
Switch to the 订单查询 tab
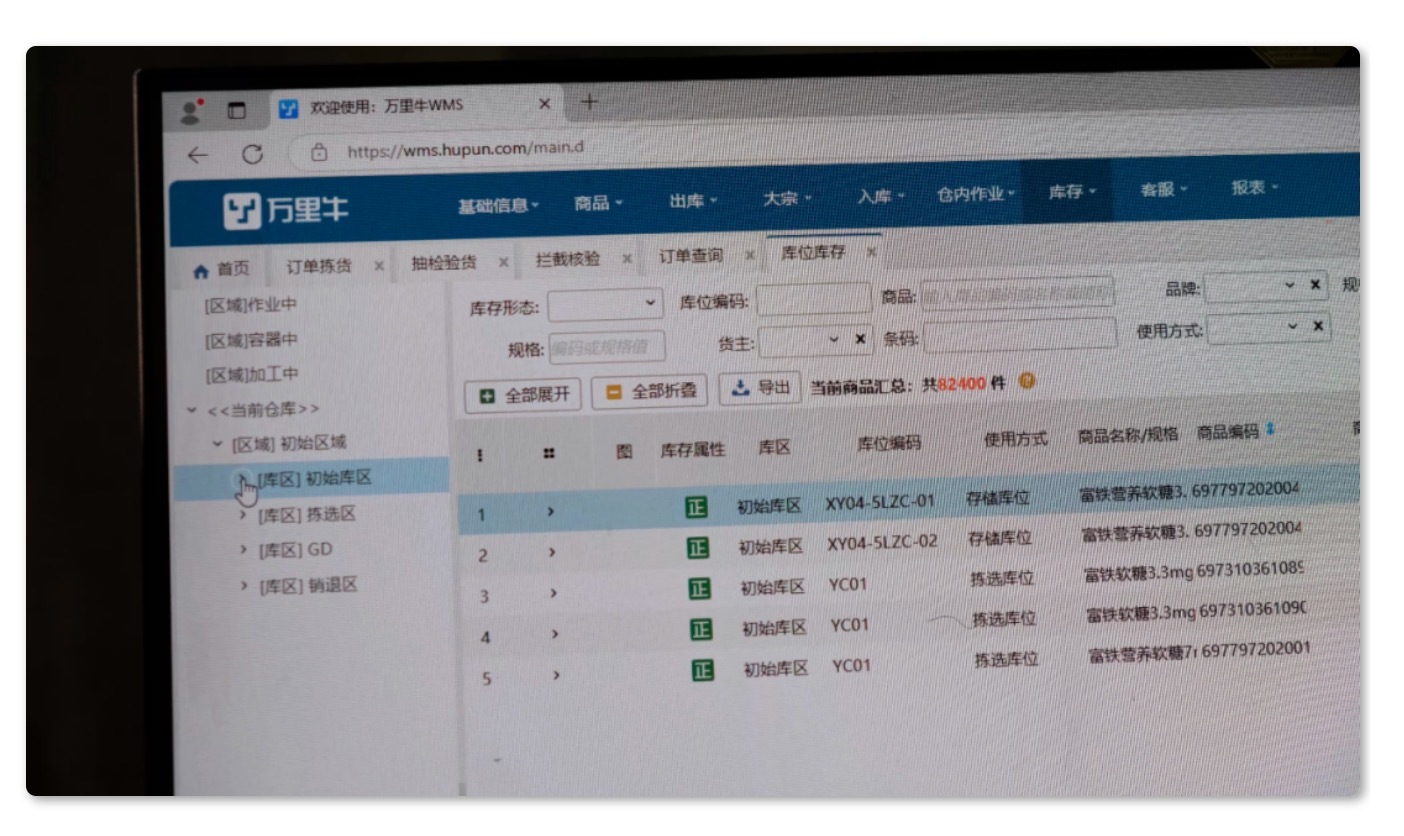(690, 256)
